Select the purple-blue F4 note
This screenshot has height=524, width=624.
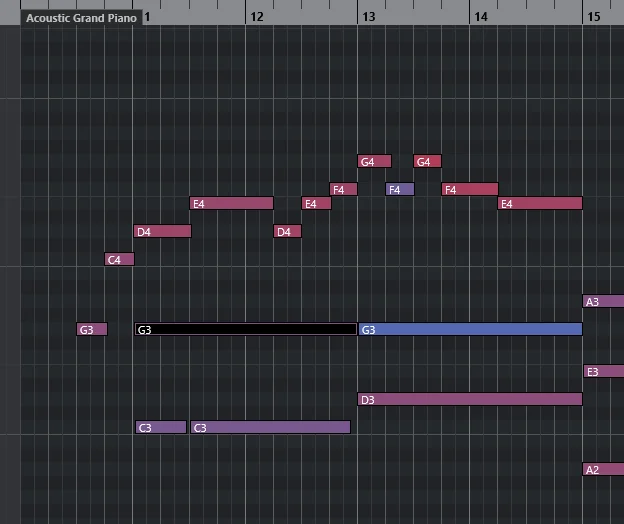pyautogui.click(x=400, y=189)
